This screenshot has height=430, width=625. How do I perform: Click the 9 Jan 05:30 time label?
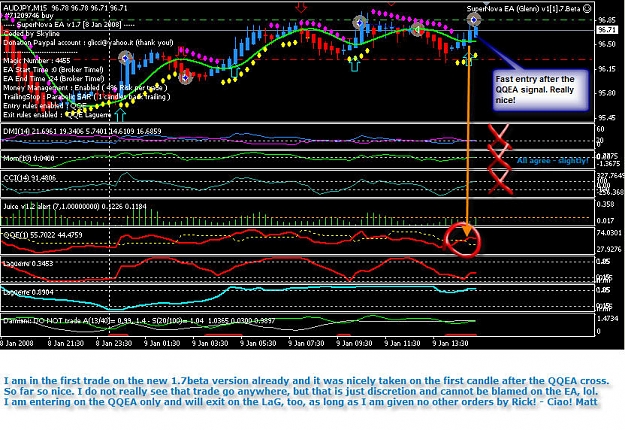click(x=258, y=343)
